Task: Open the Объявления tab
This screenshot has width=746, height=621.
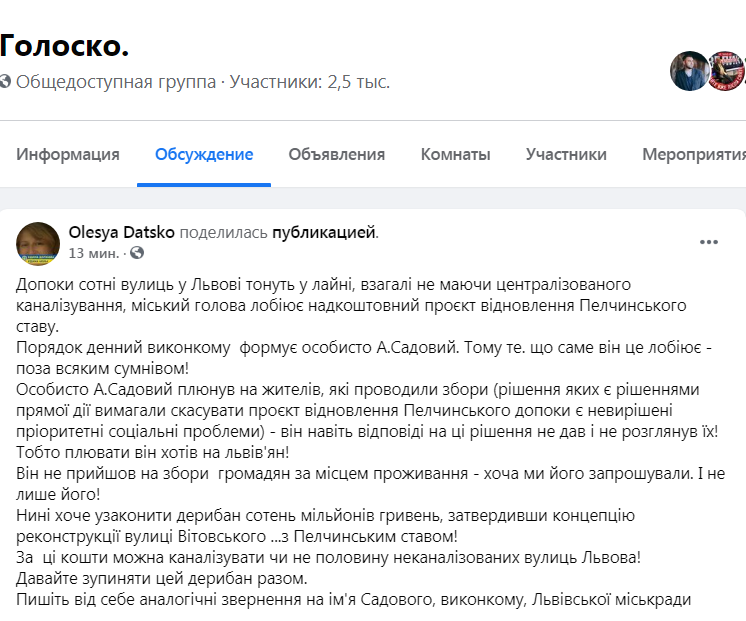Action: (x=336, y=154)
